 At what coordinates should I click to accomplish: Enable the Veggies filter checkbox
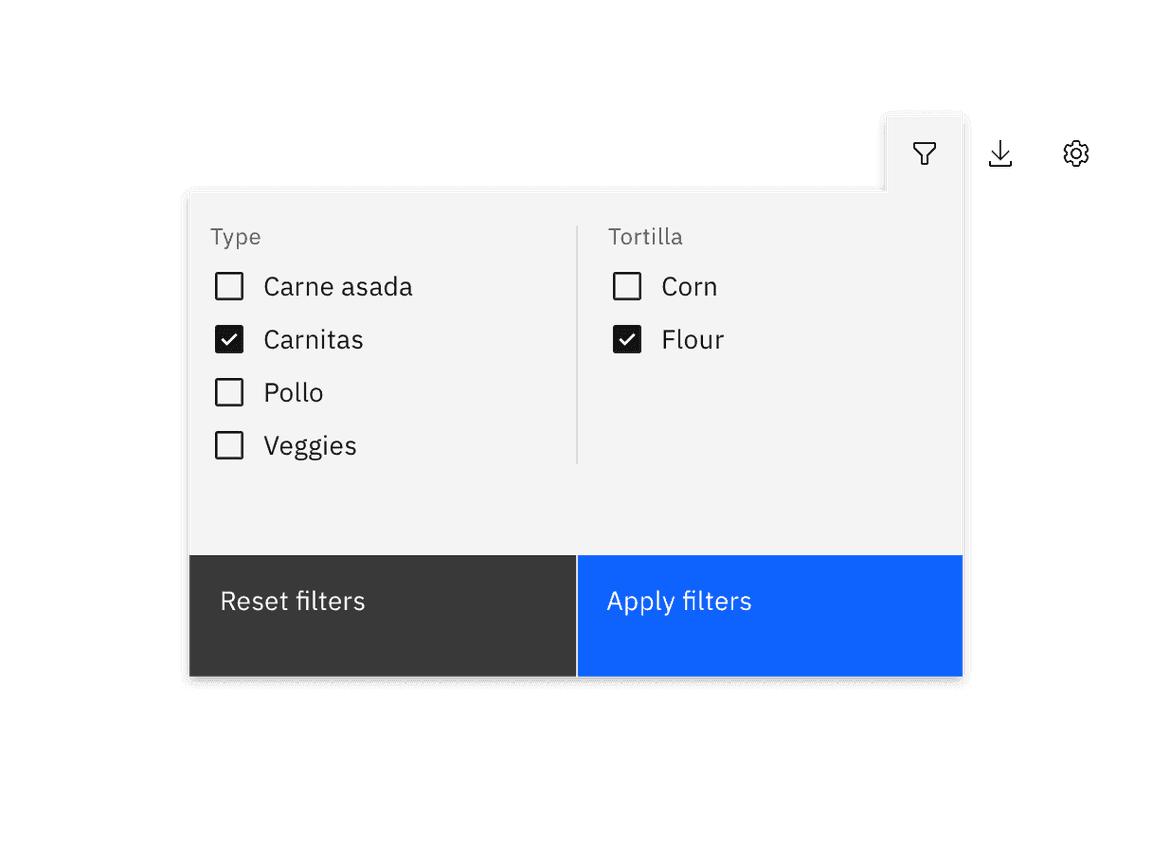229,445
